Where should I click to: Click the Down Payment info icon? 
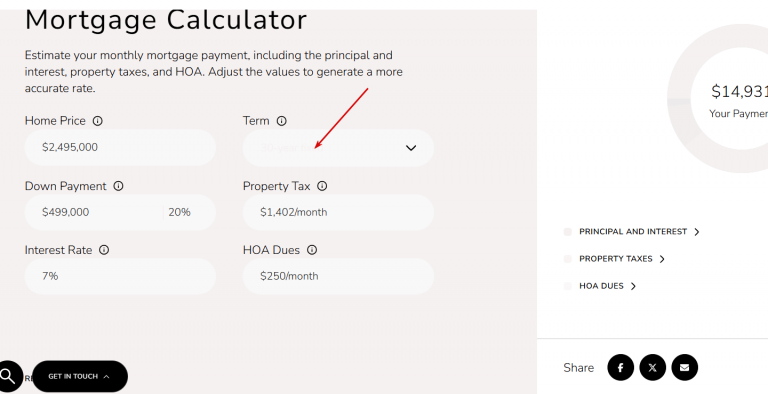(x=119, y=186)
